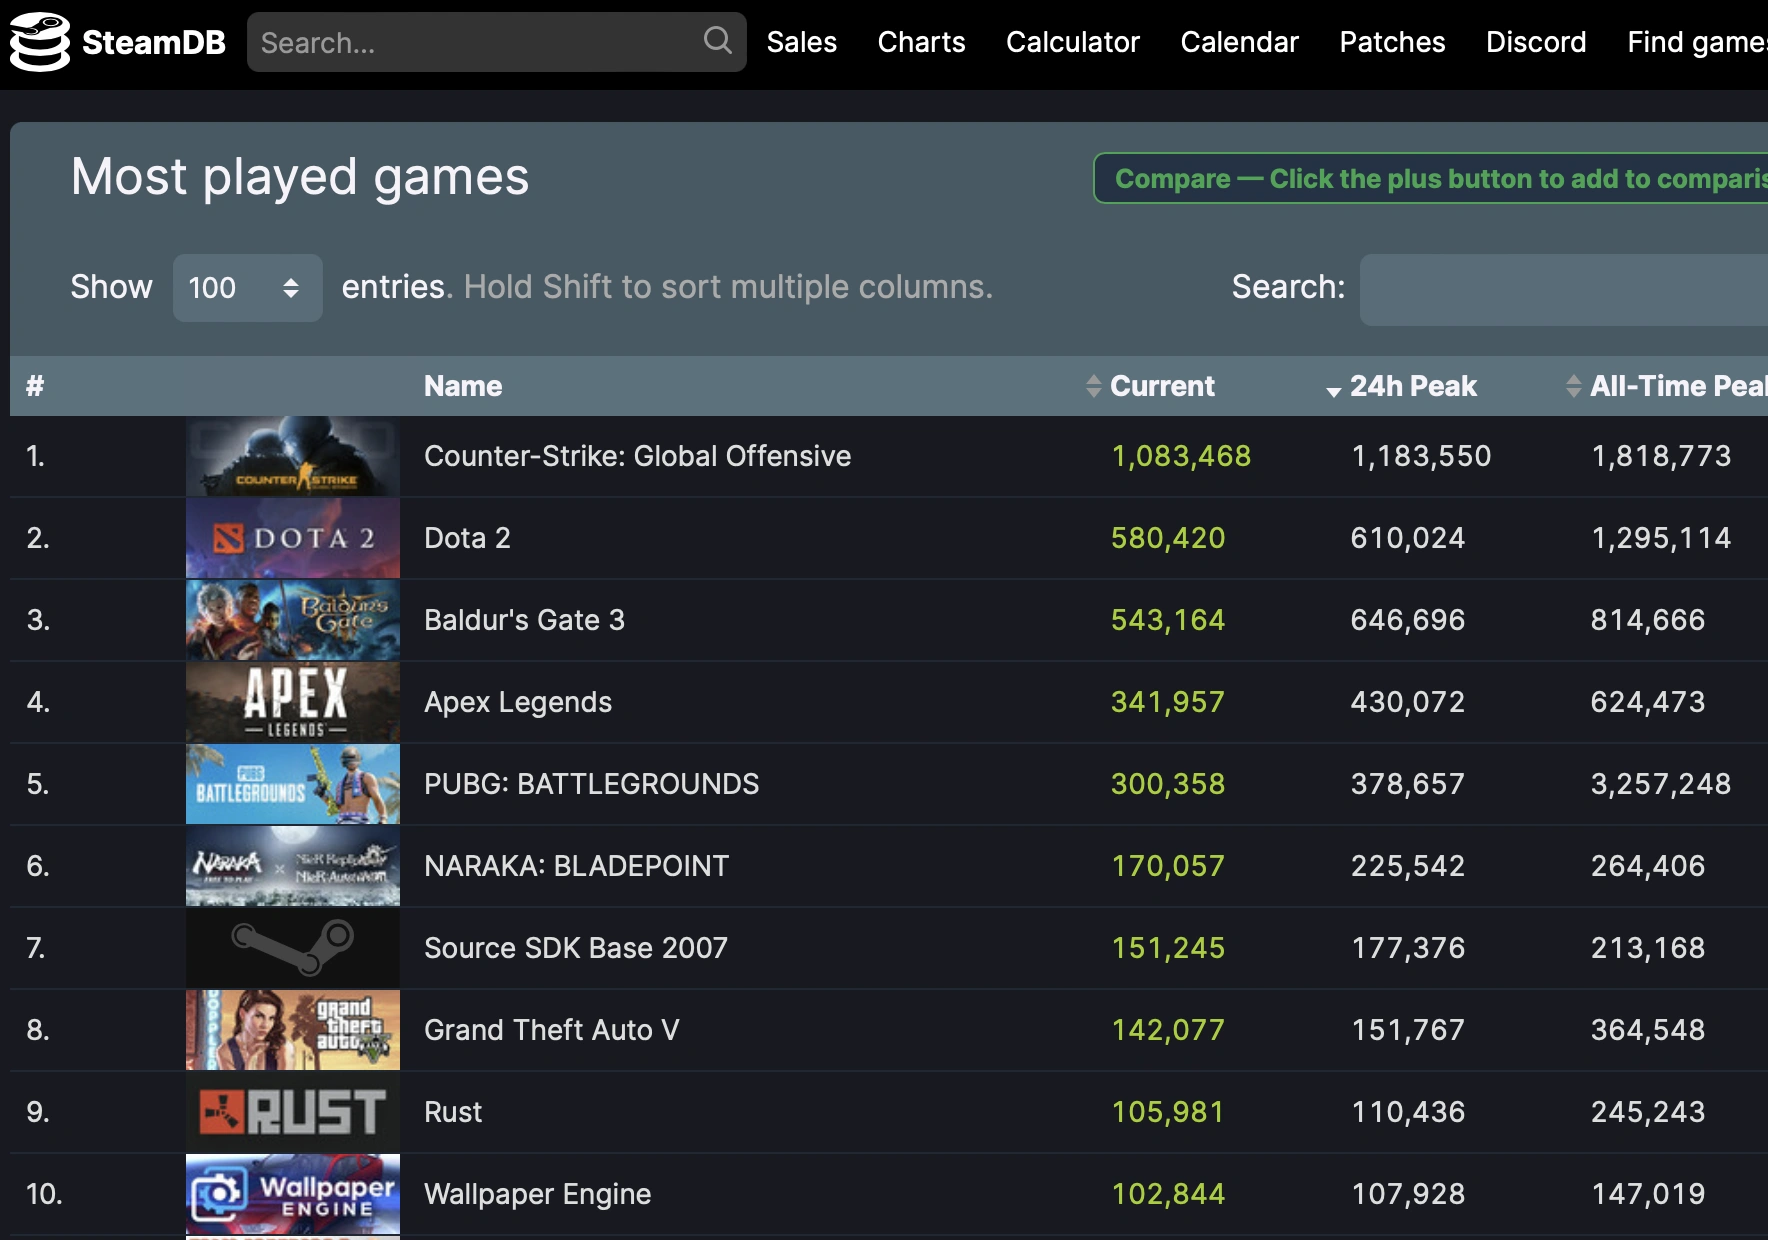Open the Source SDK Base 2007 link

click(576, 948)
